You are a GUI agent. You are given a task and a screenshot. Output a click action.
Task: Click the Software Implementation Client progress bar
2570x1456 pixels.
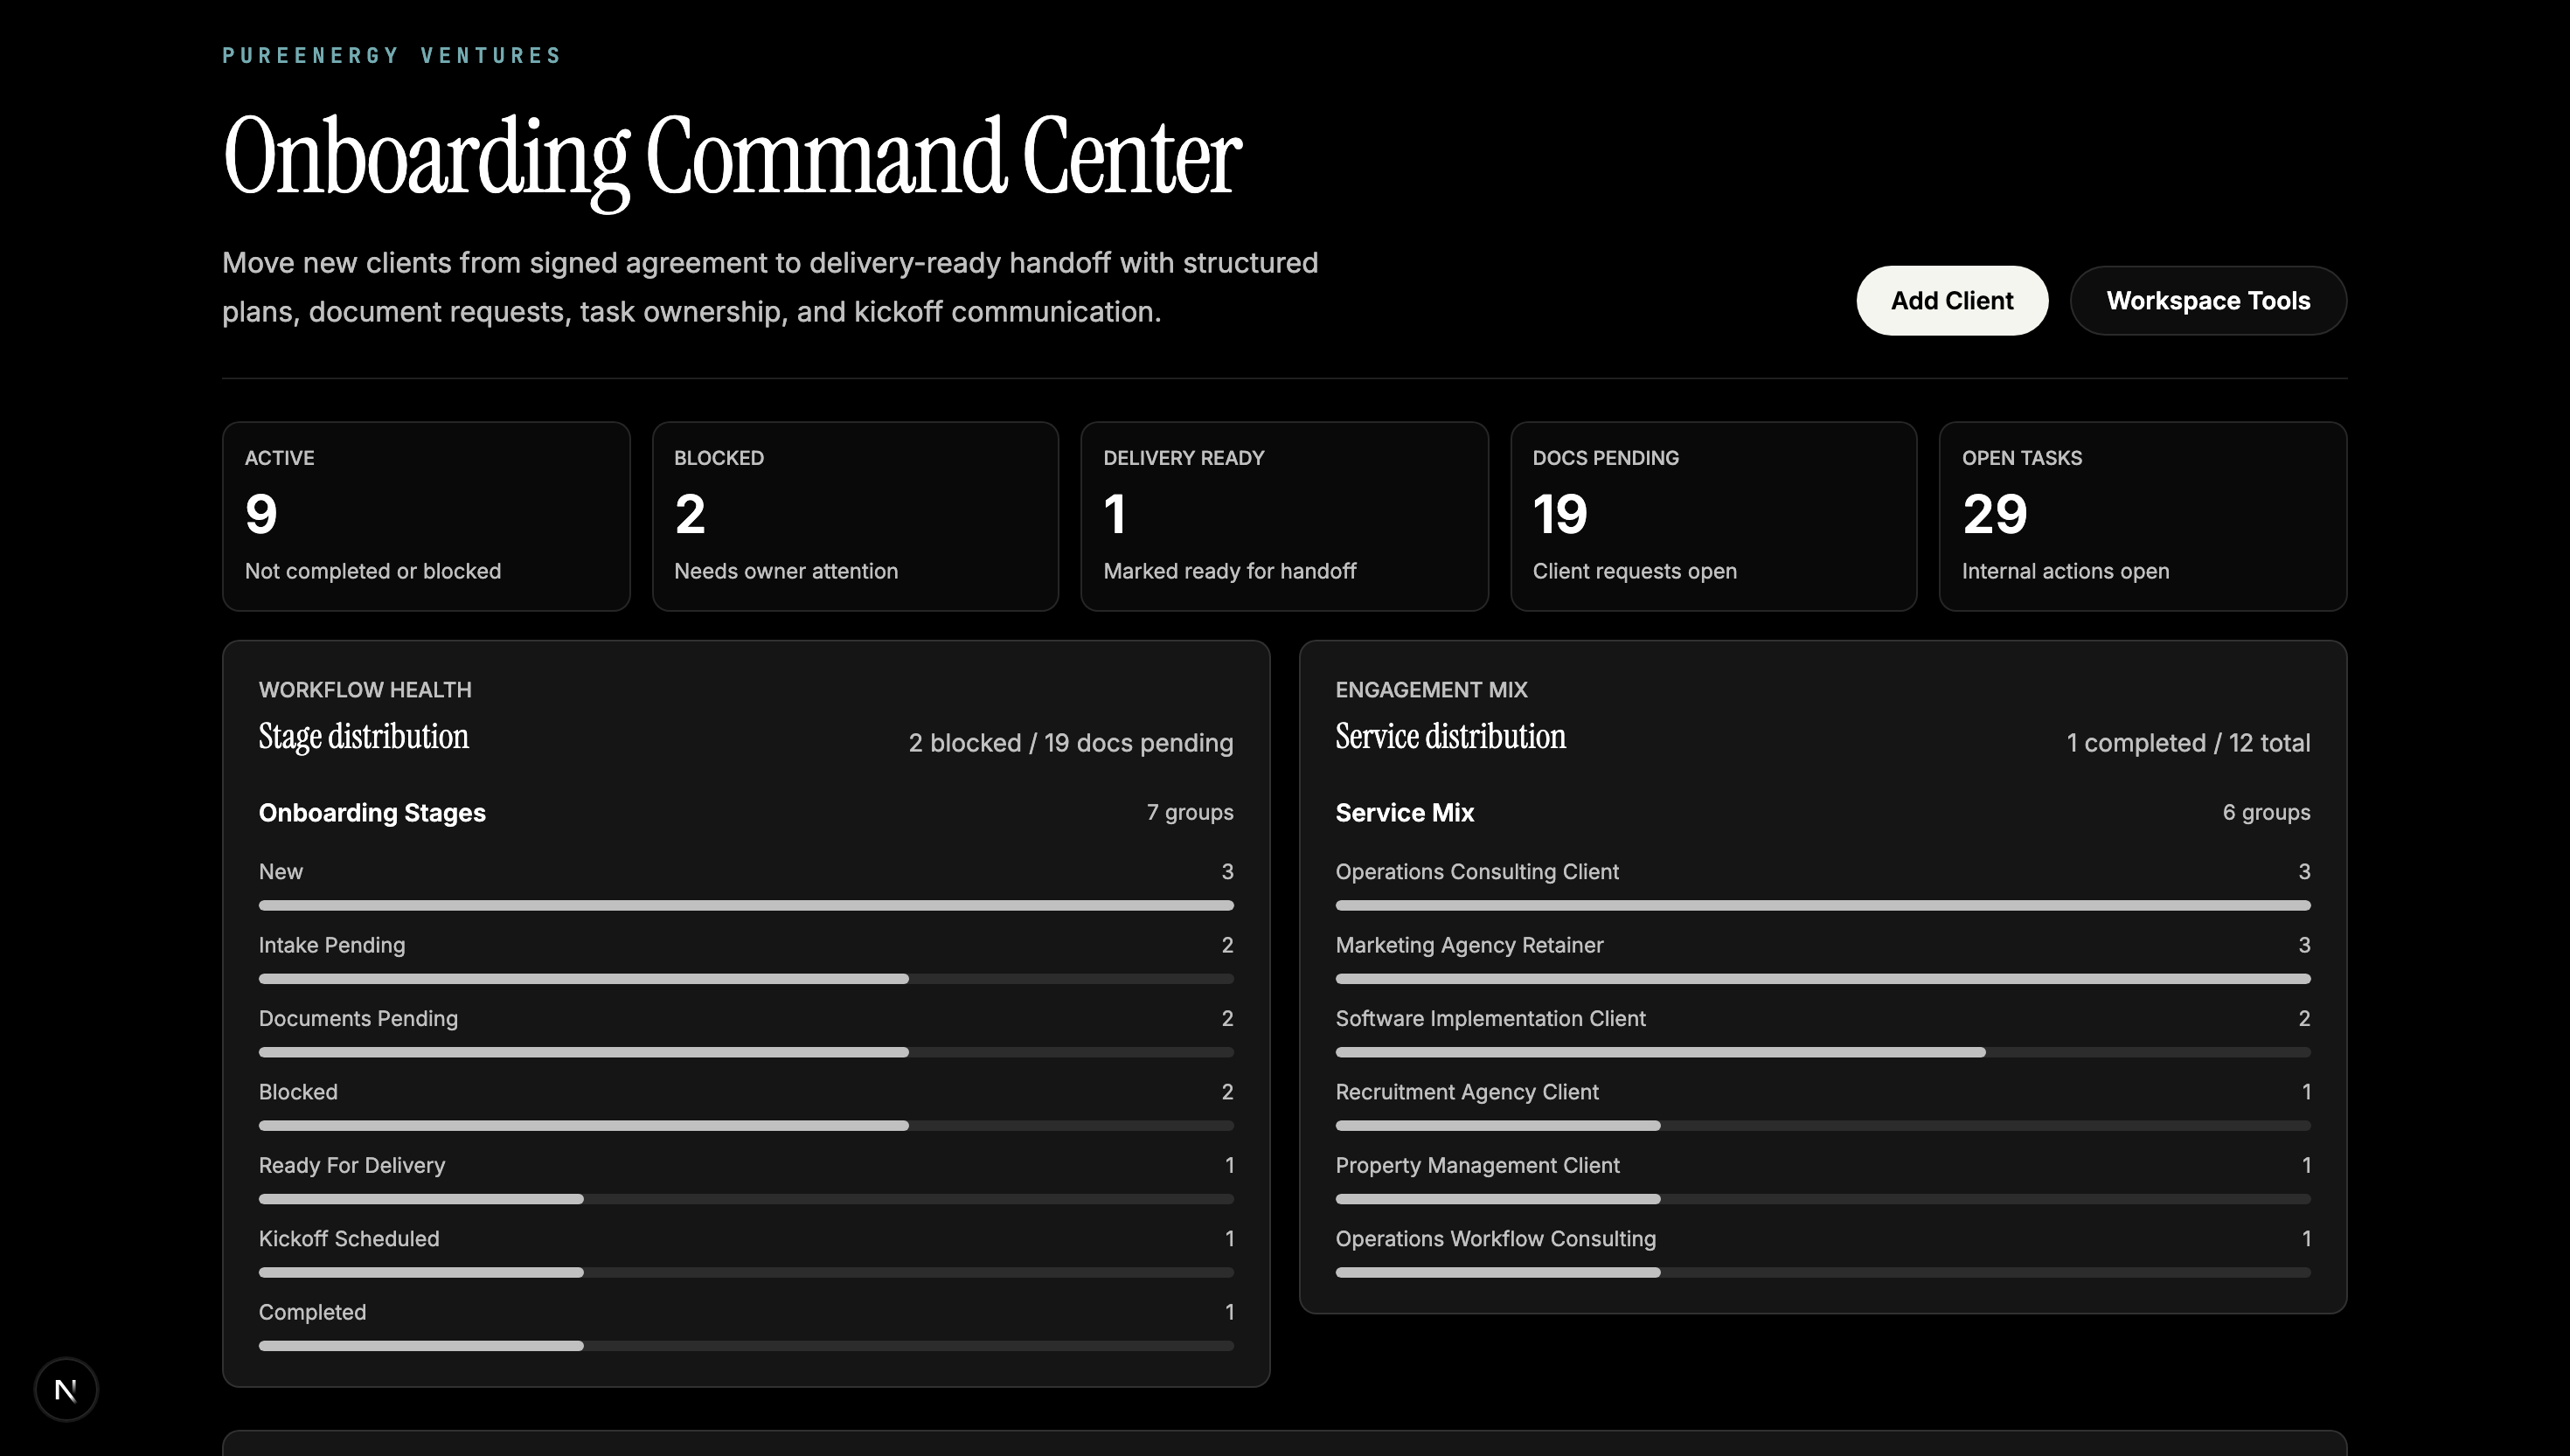click(x=1823, y=1052)
